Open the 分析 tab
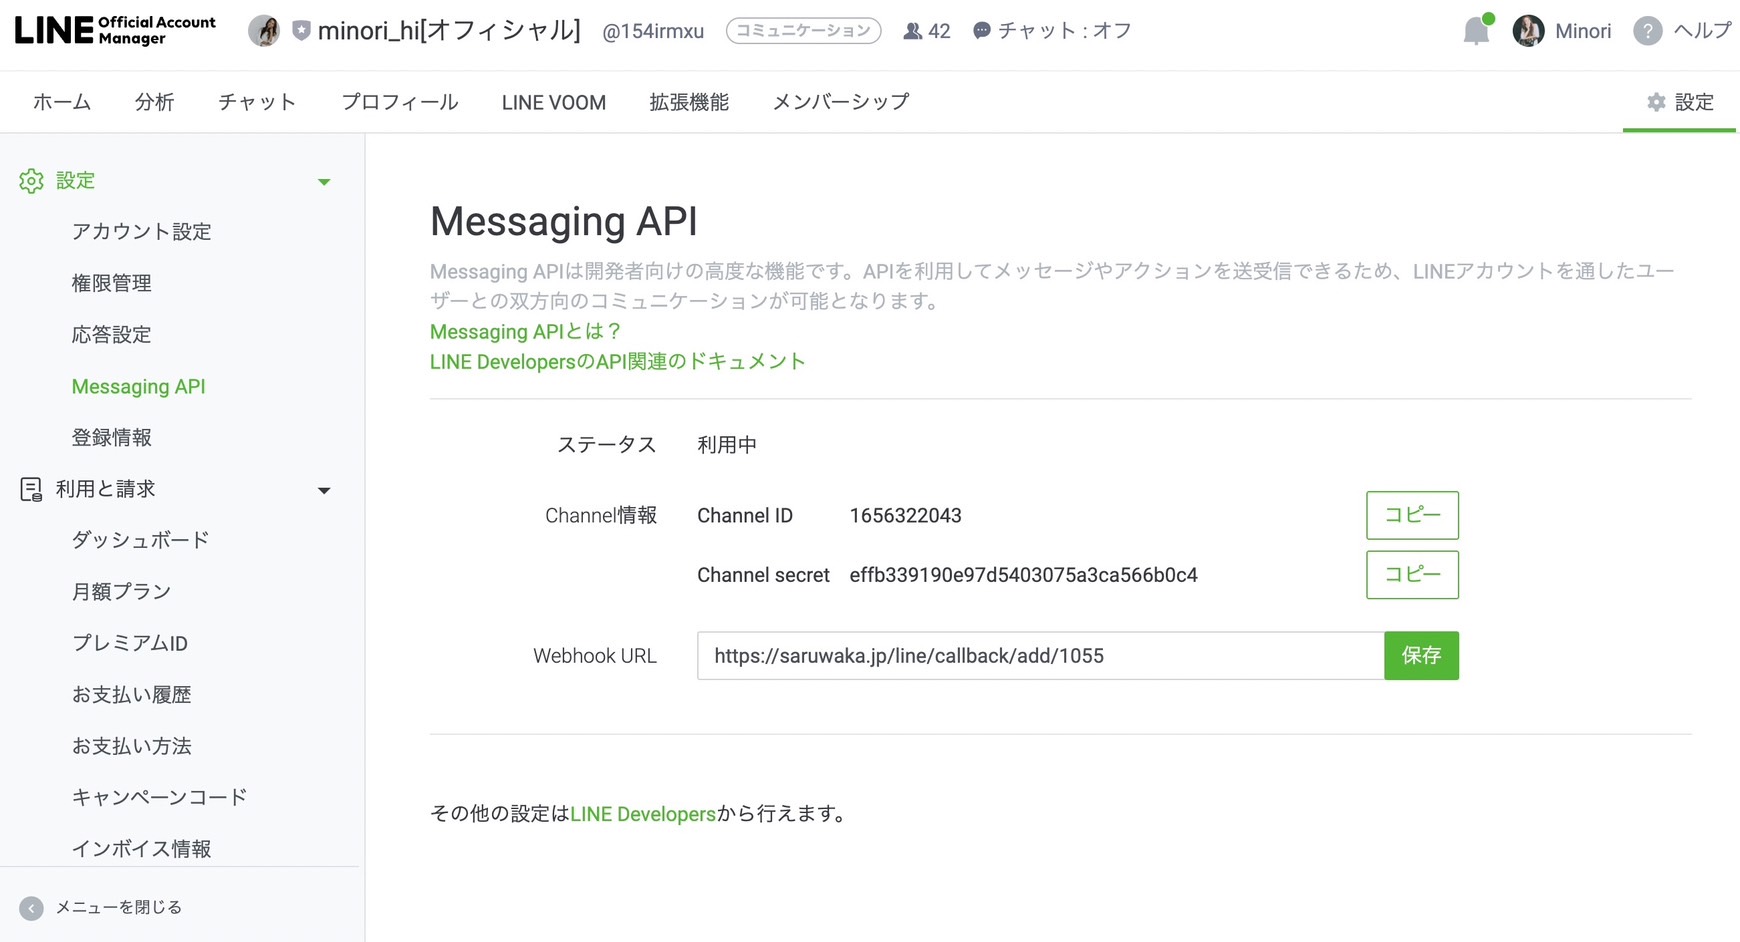1740x942 pixels. pyautogui.click(x=155, y=102)
